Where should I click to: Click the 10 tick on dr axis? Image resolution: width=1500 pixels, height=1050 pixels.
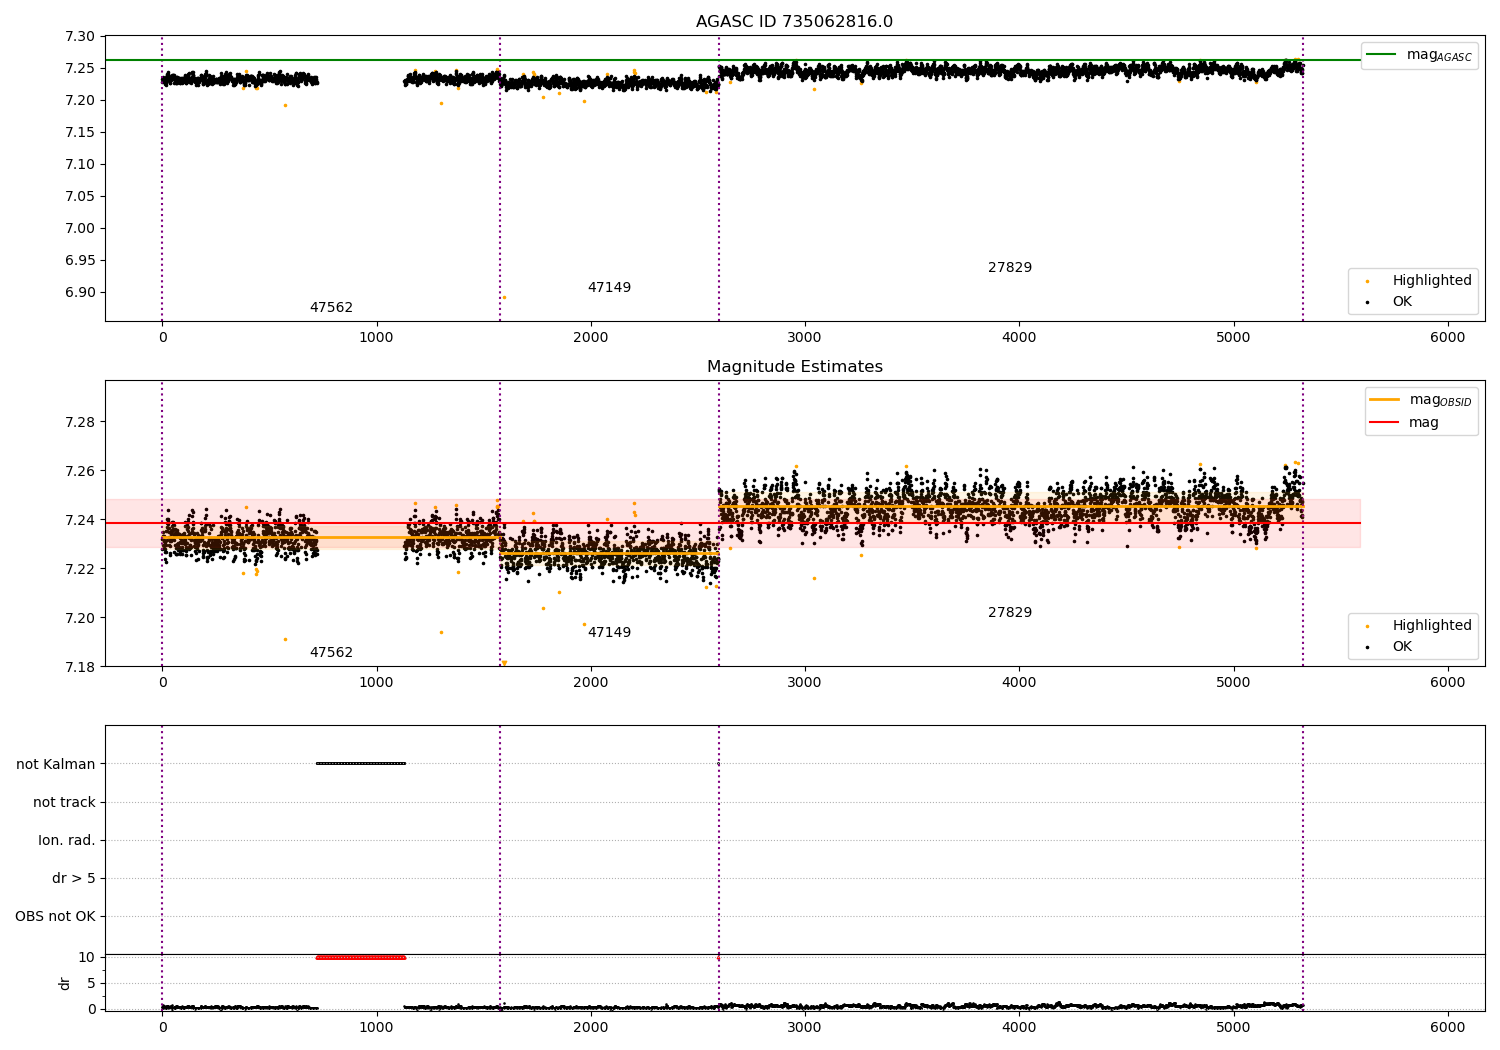click(87, 957)
